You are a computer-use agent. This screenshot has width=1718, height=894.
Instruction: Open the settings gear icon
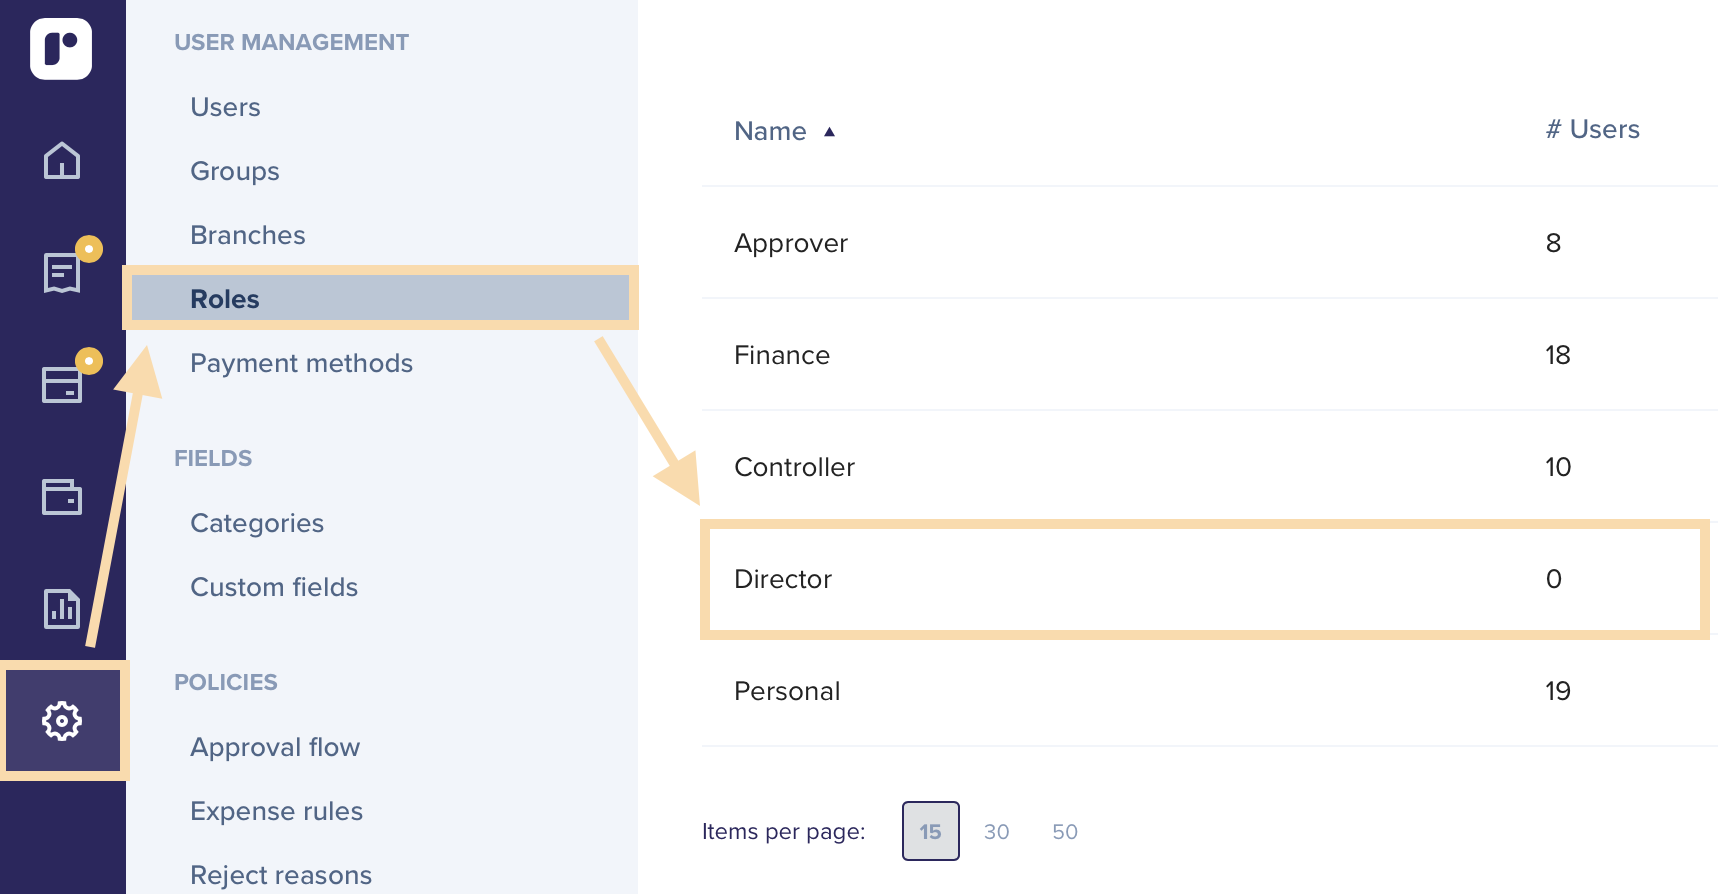[62, 720]
